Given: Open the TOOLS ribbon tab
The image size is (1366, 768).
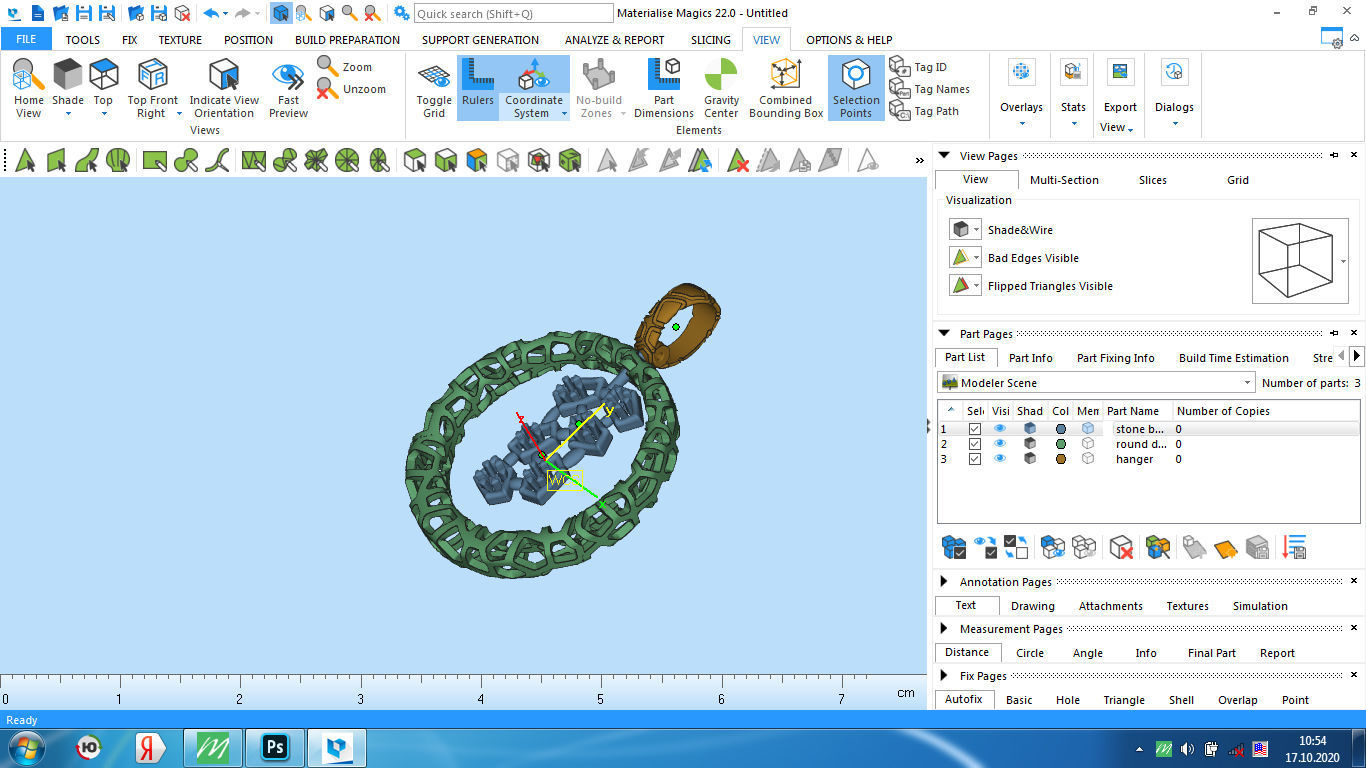Looking at the screenshot, I should click(x=83, y=40).
